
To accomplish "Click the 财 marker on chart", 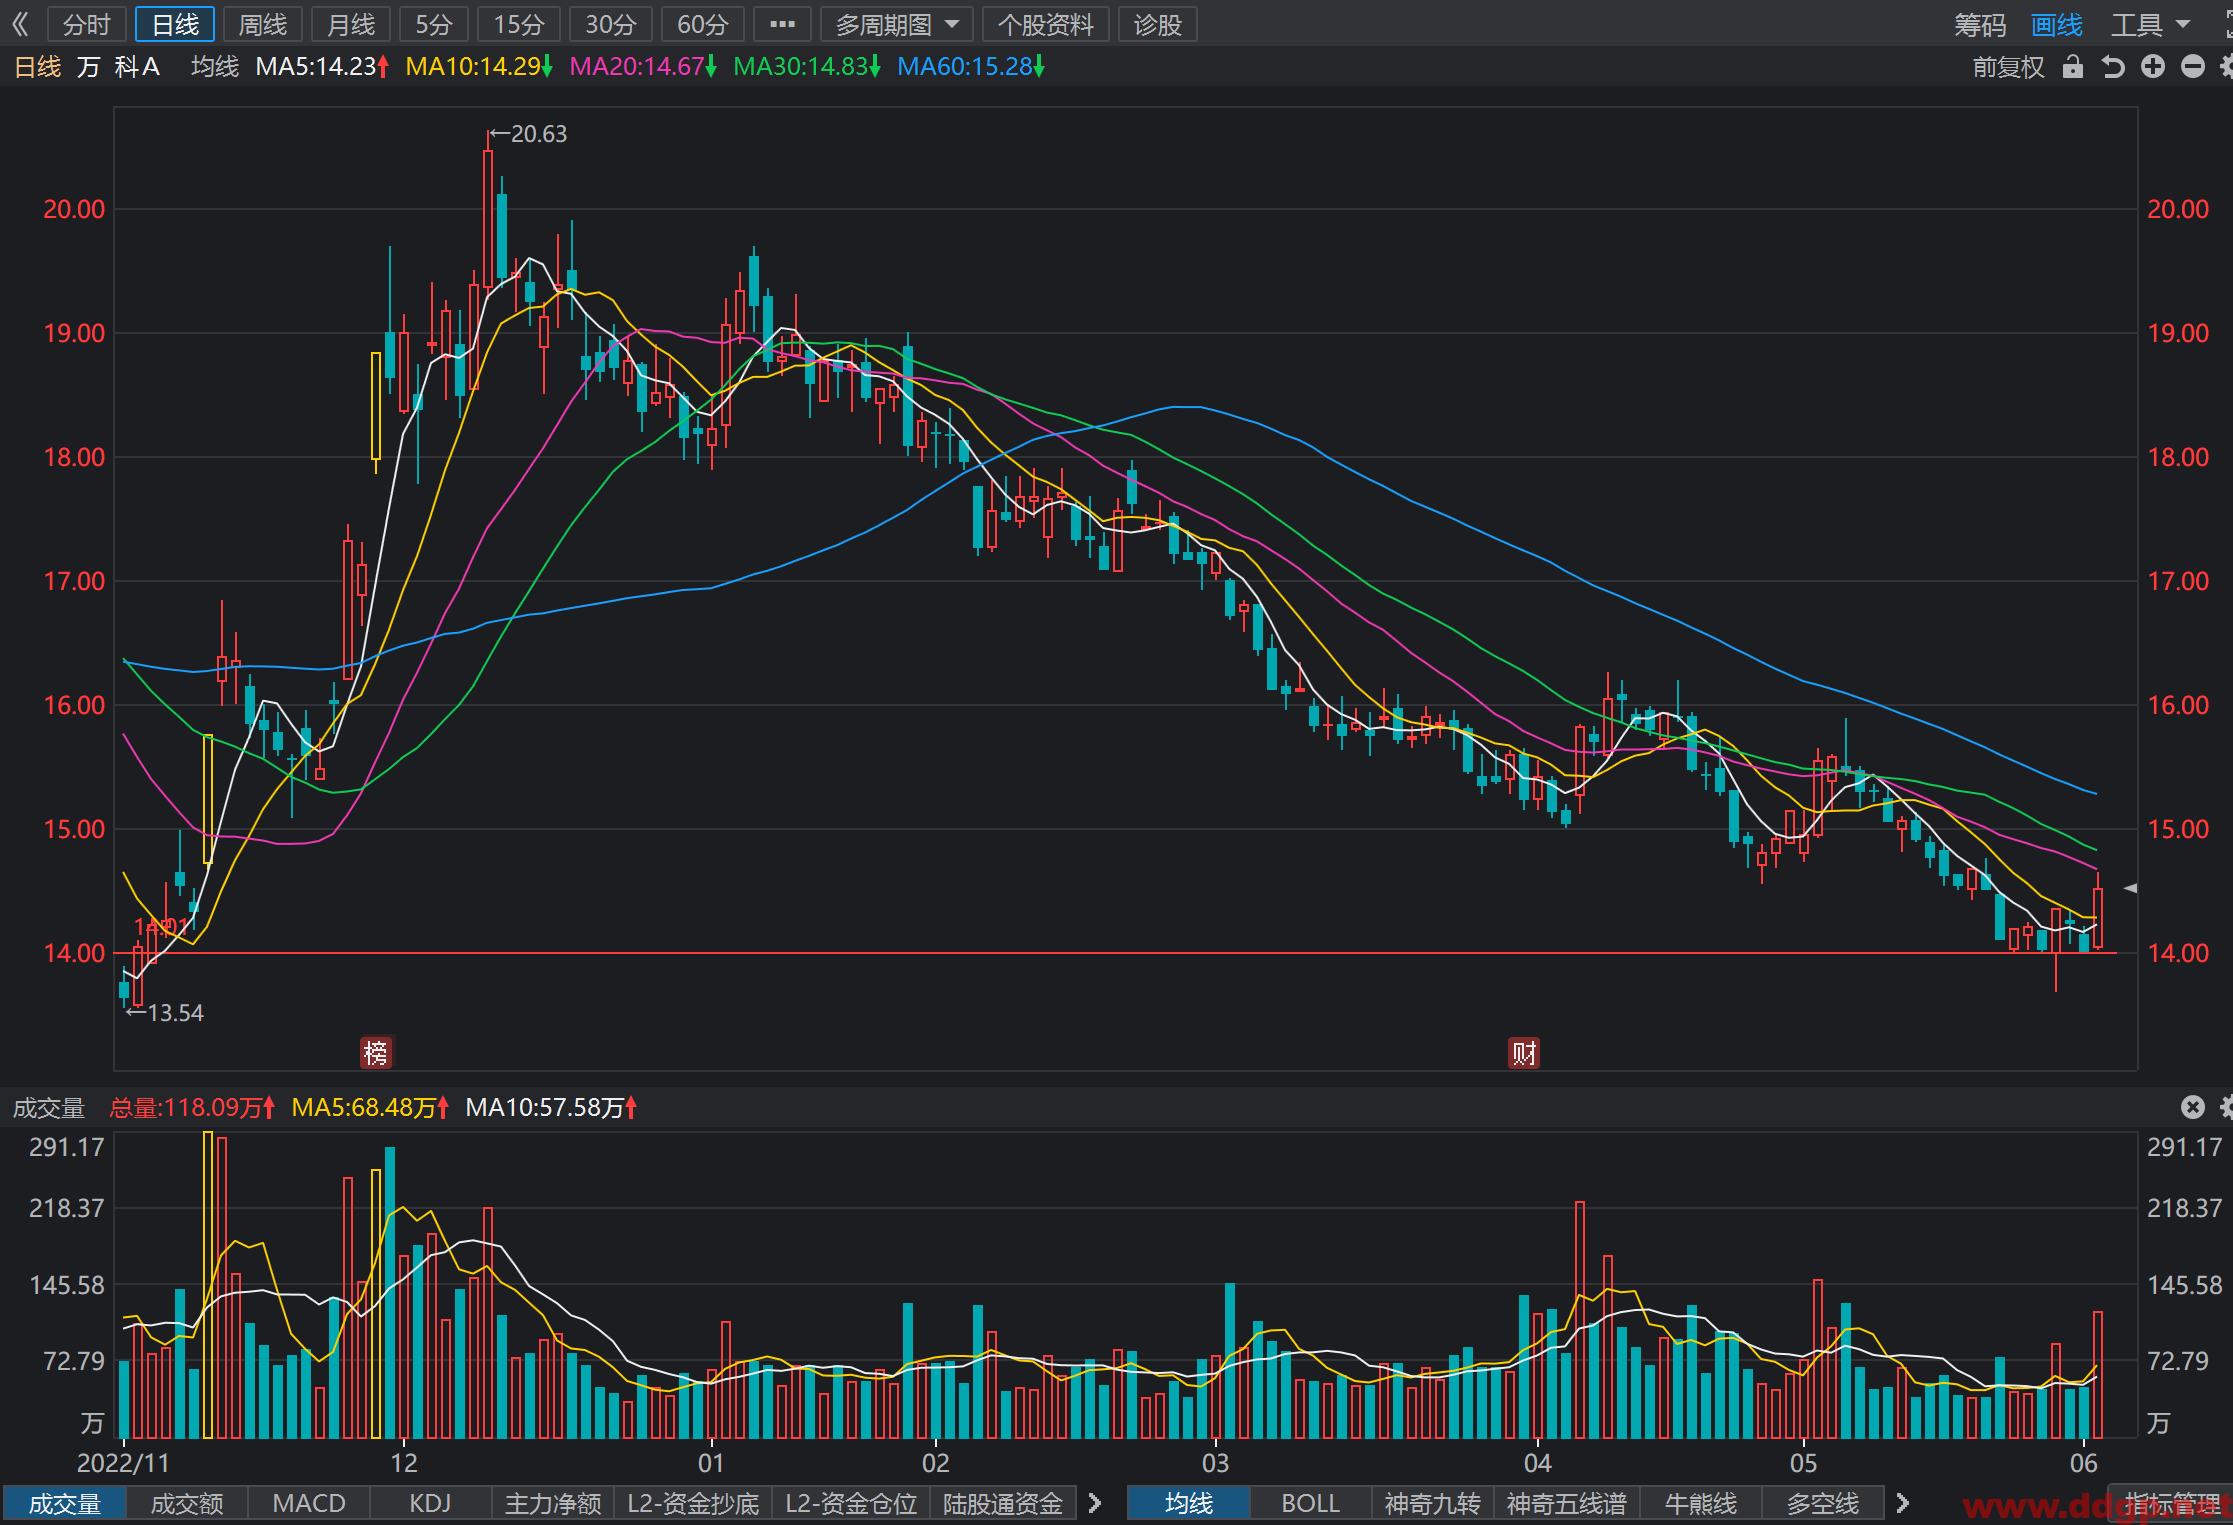I will click(x=1524, y=1053).
